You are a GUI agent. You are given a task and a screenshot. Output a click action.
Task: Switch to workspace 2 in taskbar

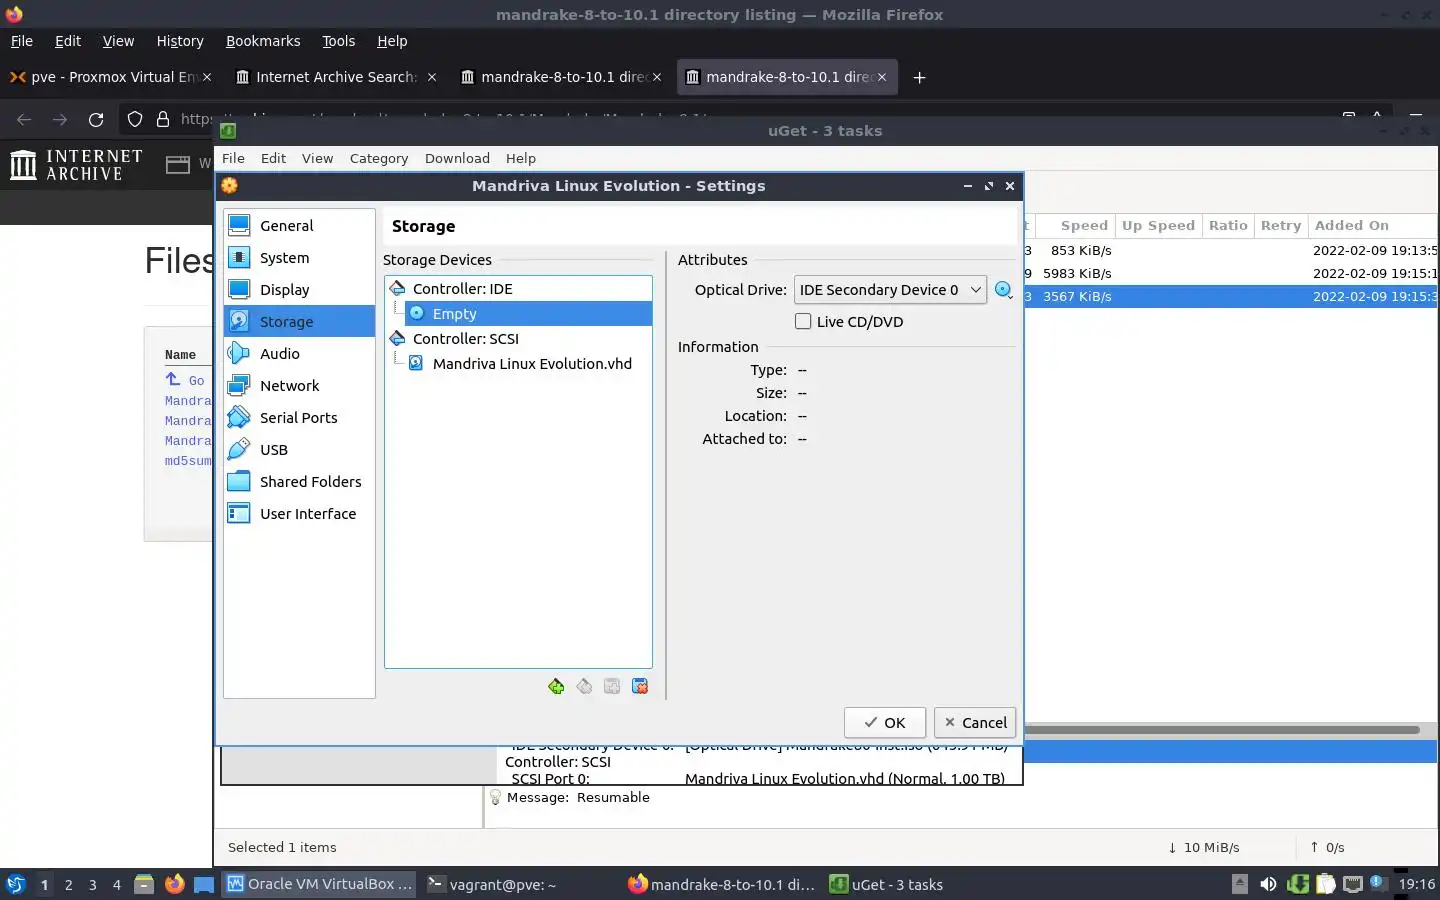tap(68, 885)
